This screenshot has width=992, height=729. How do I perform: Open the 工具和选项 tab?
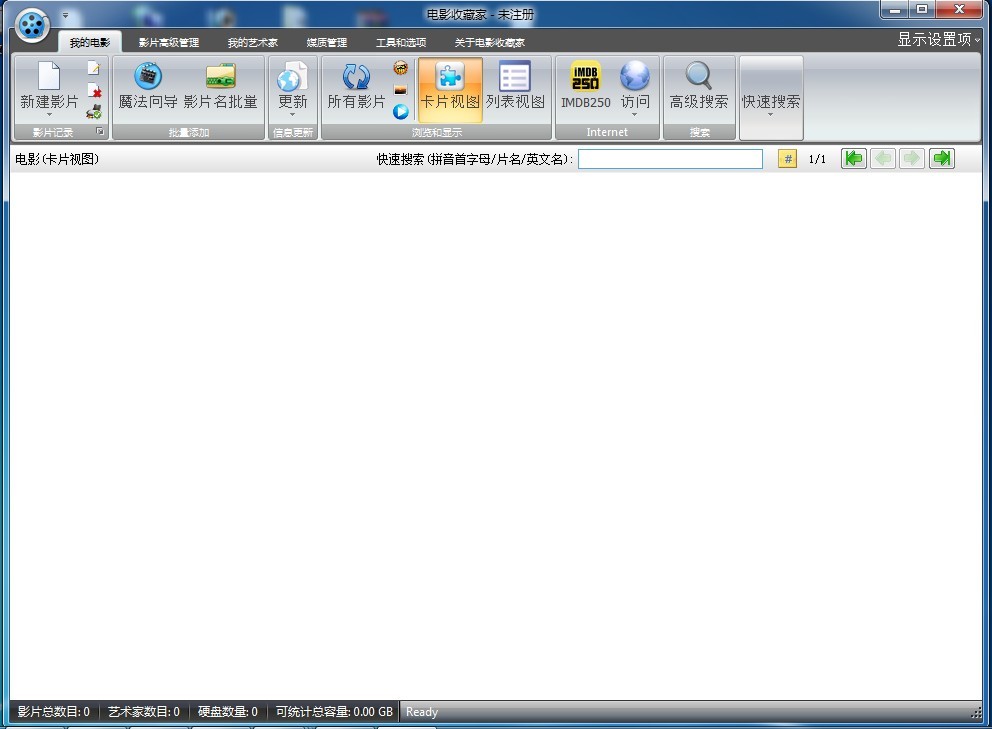pos(400,43)
